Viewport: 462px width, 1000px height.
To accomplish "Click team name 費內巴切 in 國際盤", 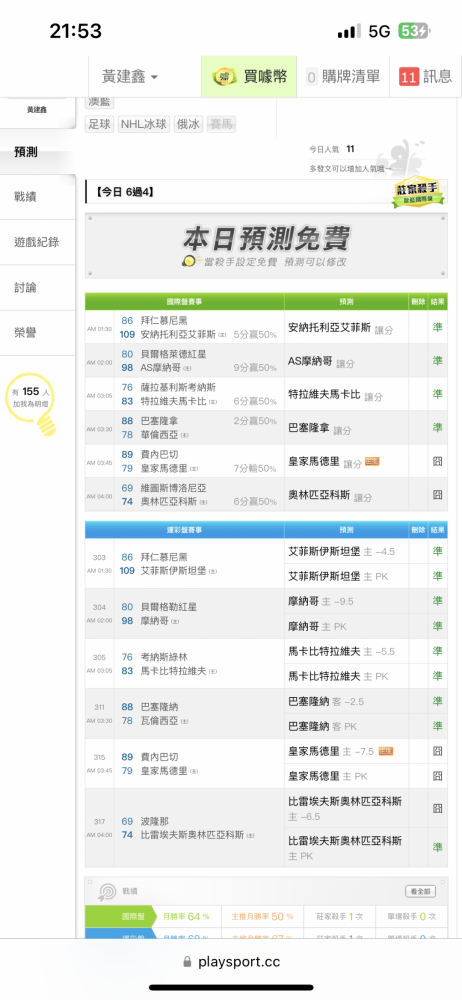I will pos(160,454).
